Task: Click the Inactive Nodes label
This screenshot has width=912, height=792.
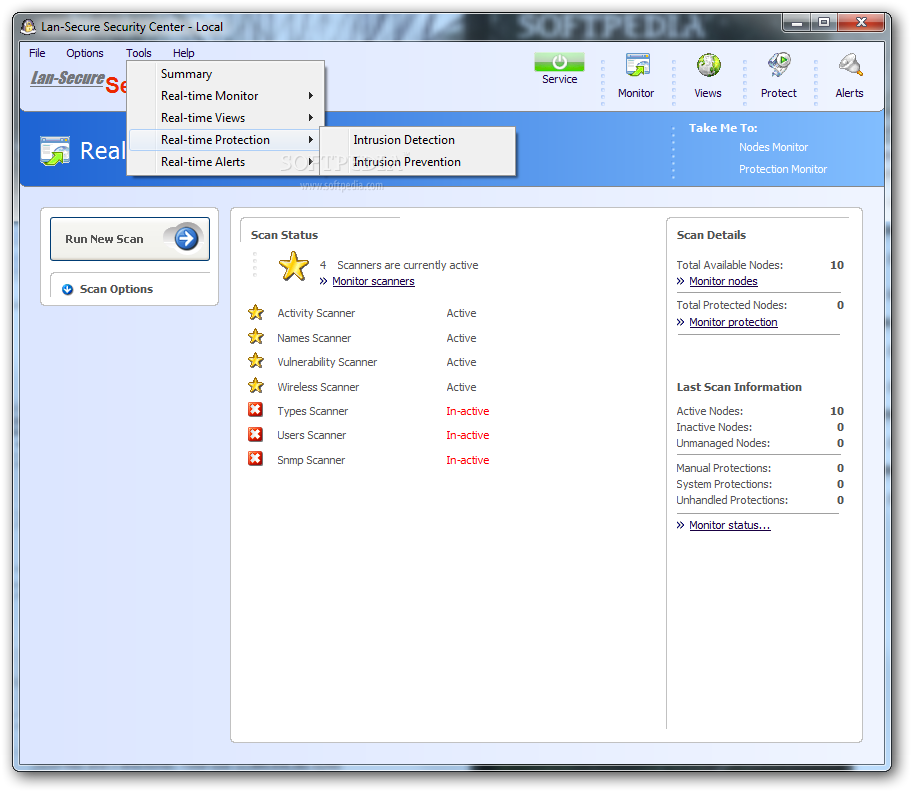Action: (x=714, y=427)
